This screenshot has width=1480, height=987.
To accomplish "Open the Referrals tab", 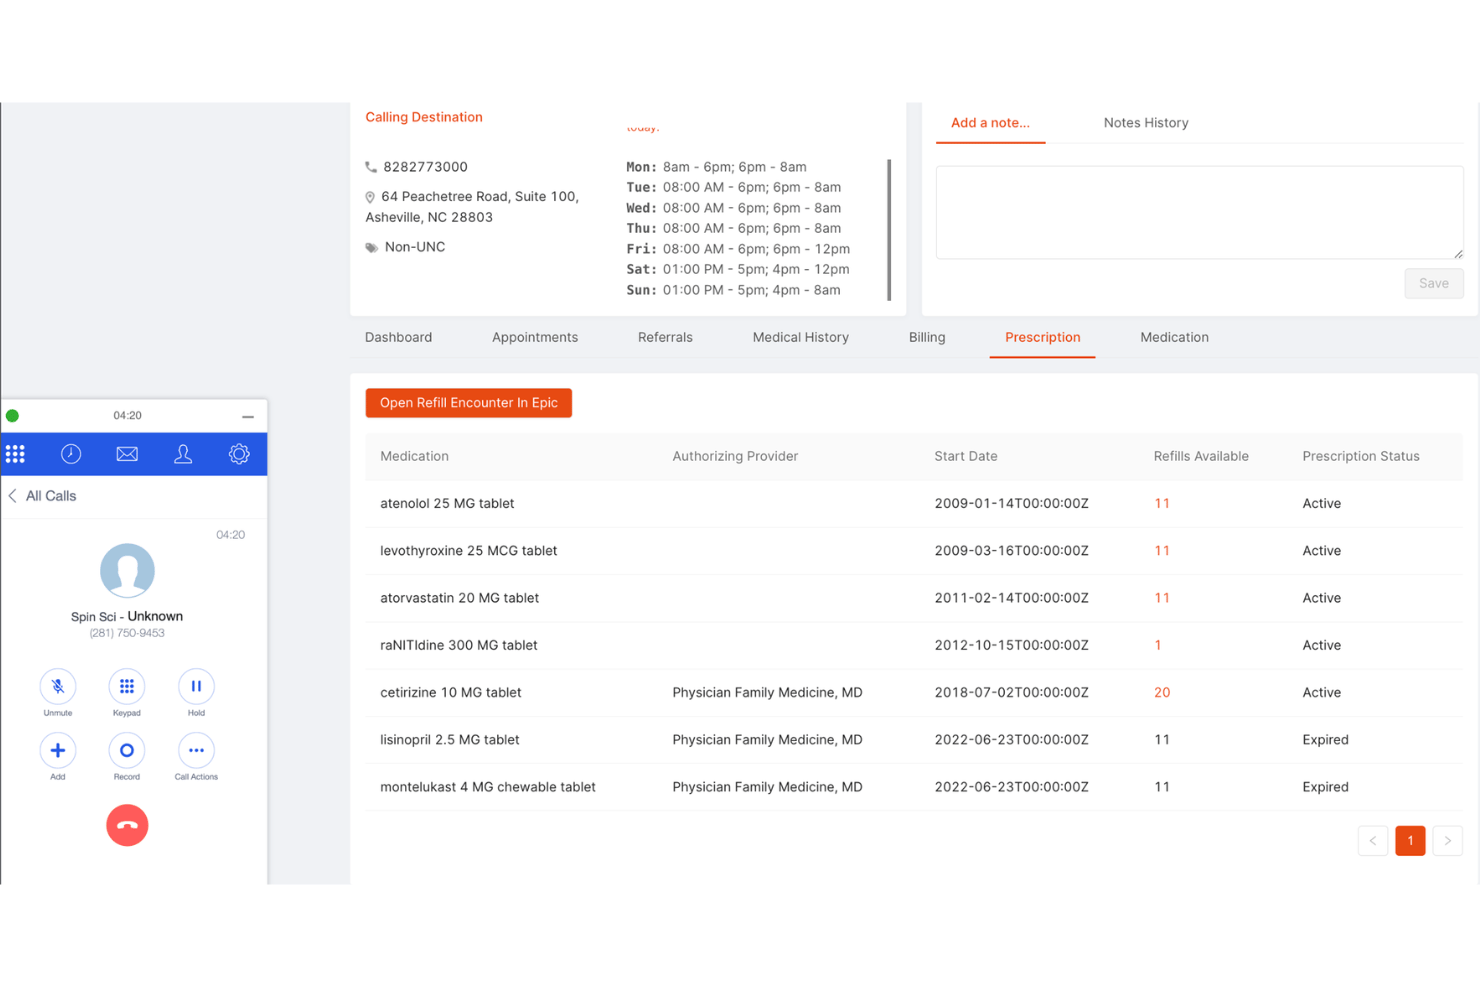I will tap(665, 338).
